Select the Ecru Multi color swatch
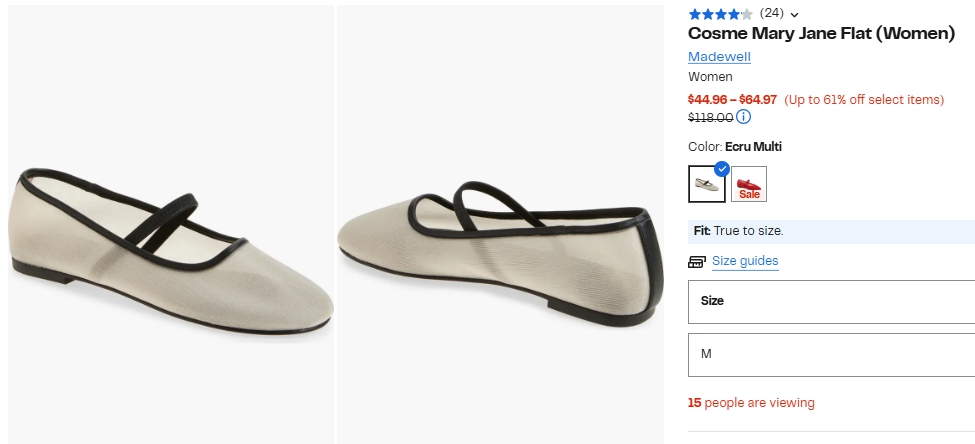This screenshot has width=975, height=444. click(x=707, y=183)
